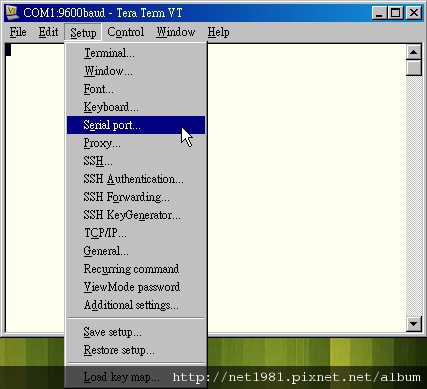The width and height of the screenshot is (427, 389).
Task: Open the Control menu
Action: point(126,32)
